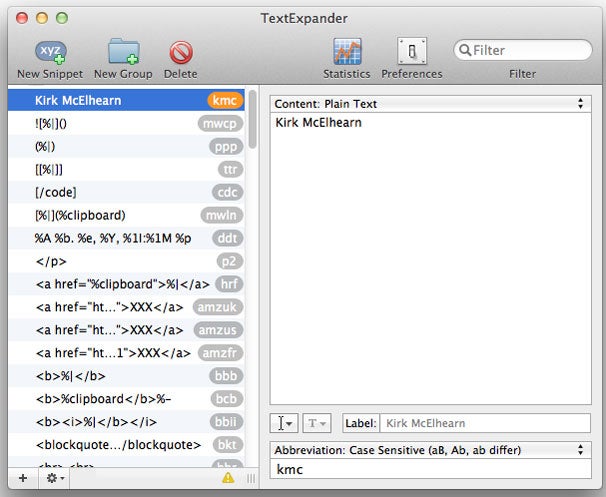Create a New Group folder icon

[x=123, y=51]
